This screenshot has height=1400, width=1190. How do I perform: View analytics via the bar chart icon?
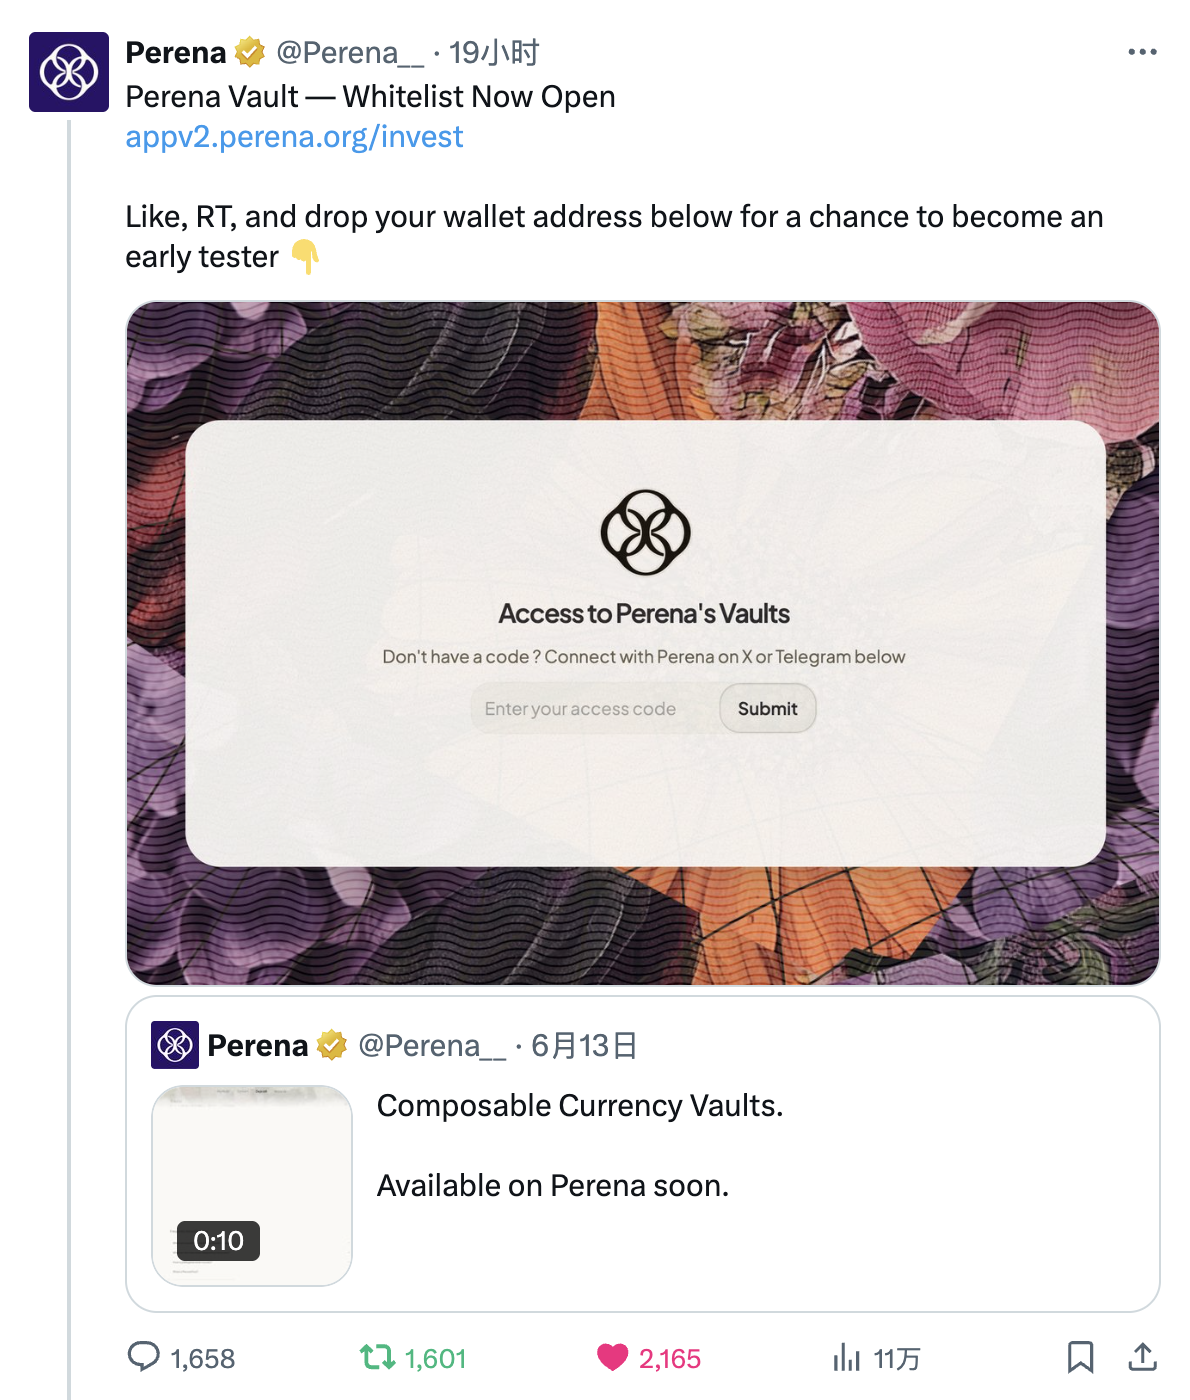click(x=846, y=1357)
